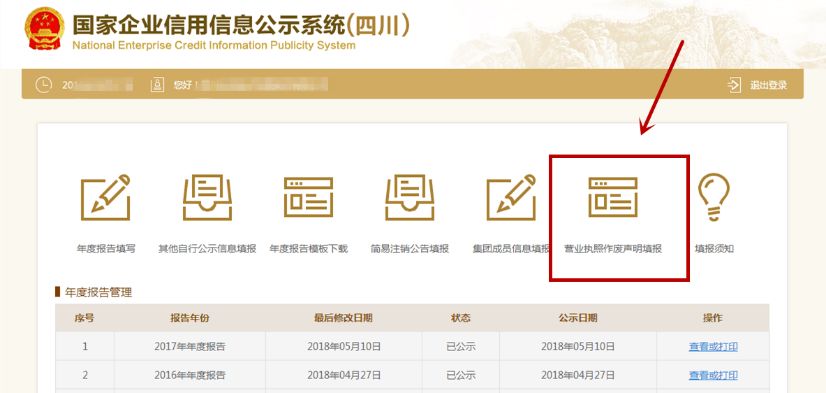
Task: Log out via the 退出登录 text
Action: [768, 85]
